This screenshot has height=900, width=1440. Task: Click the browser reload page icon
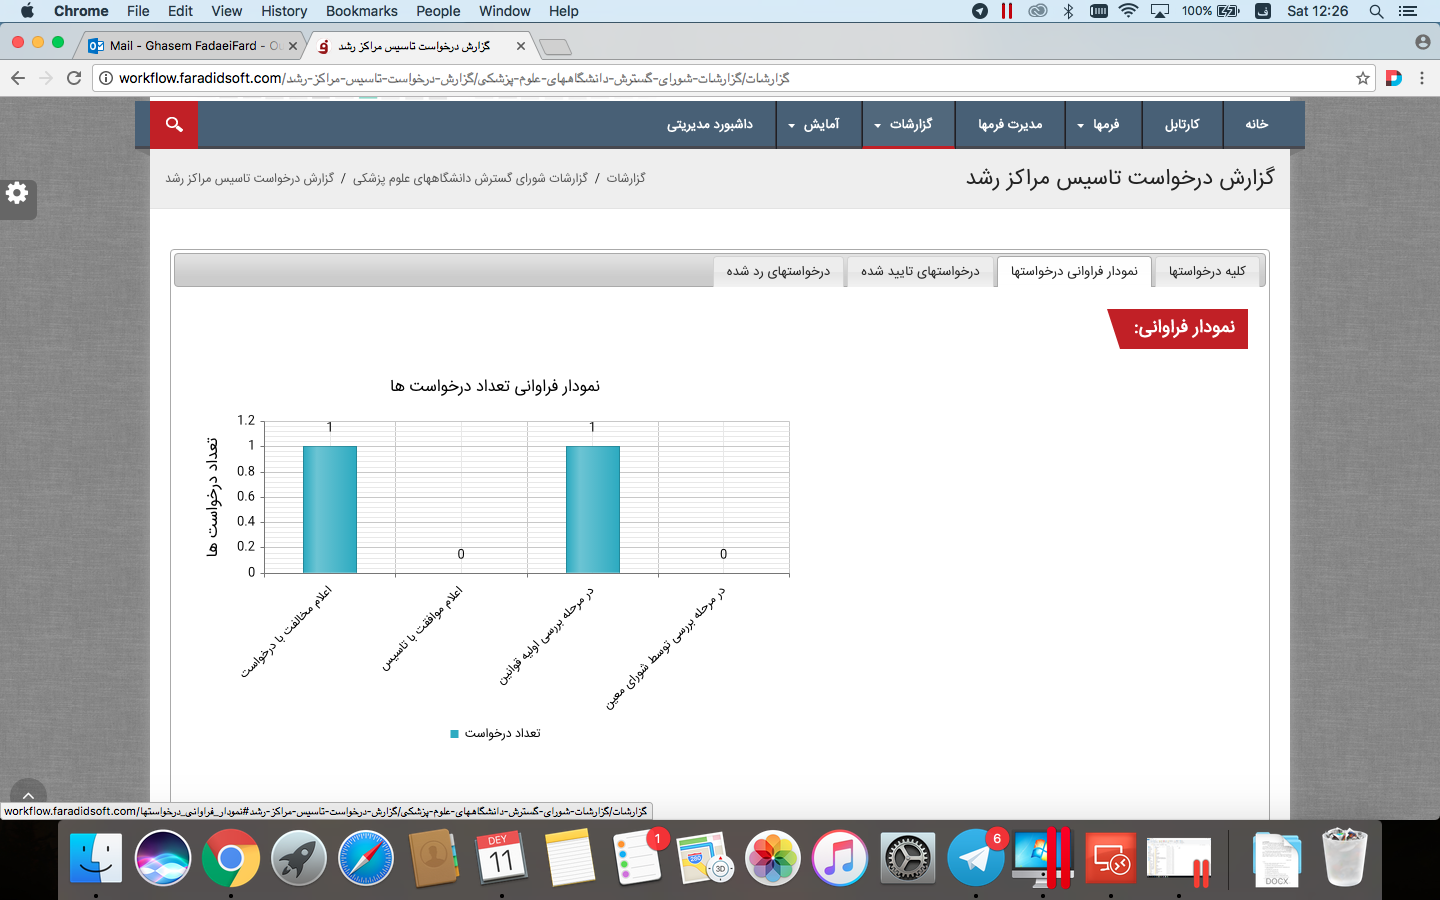pyautogui.click(x=74, y=78)
